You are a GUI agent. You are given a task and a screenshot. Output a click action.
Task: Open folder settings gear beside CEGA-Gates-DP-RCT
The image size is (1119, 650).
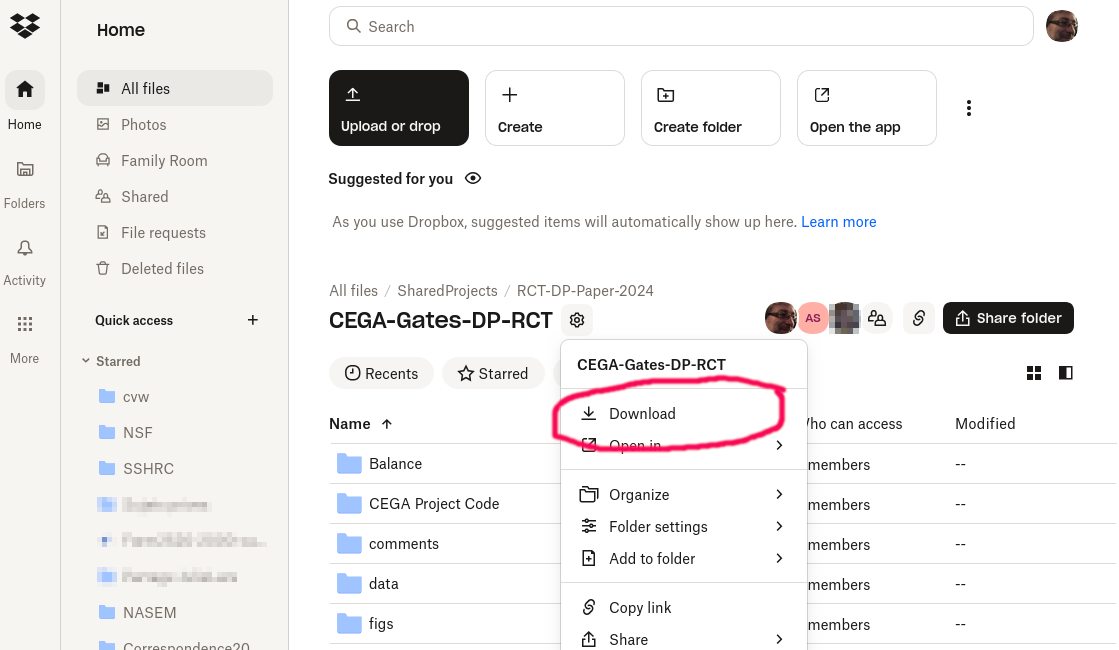[x=576, y=319]
